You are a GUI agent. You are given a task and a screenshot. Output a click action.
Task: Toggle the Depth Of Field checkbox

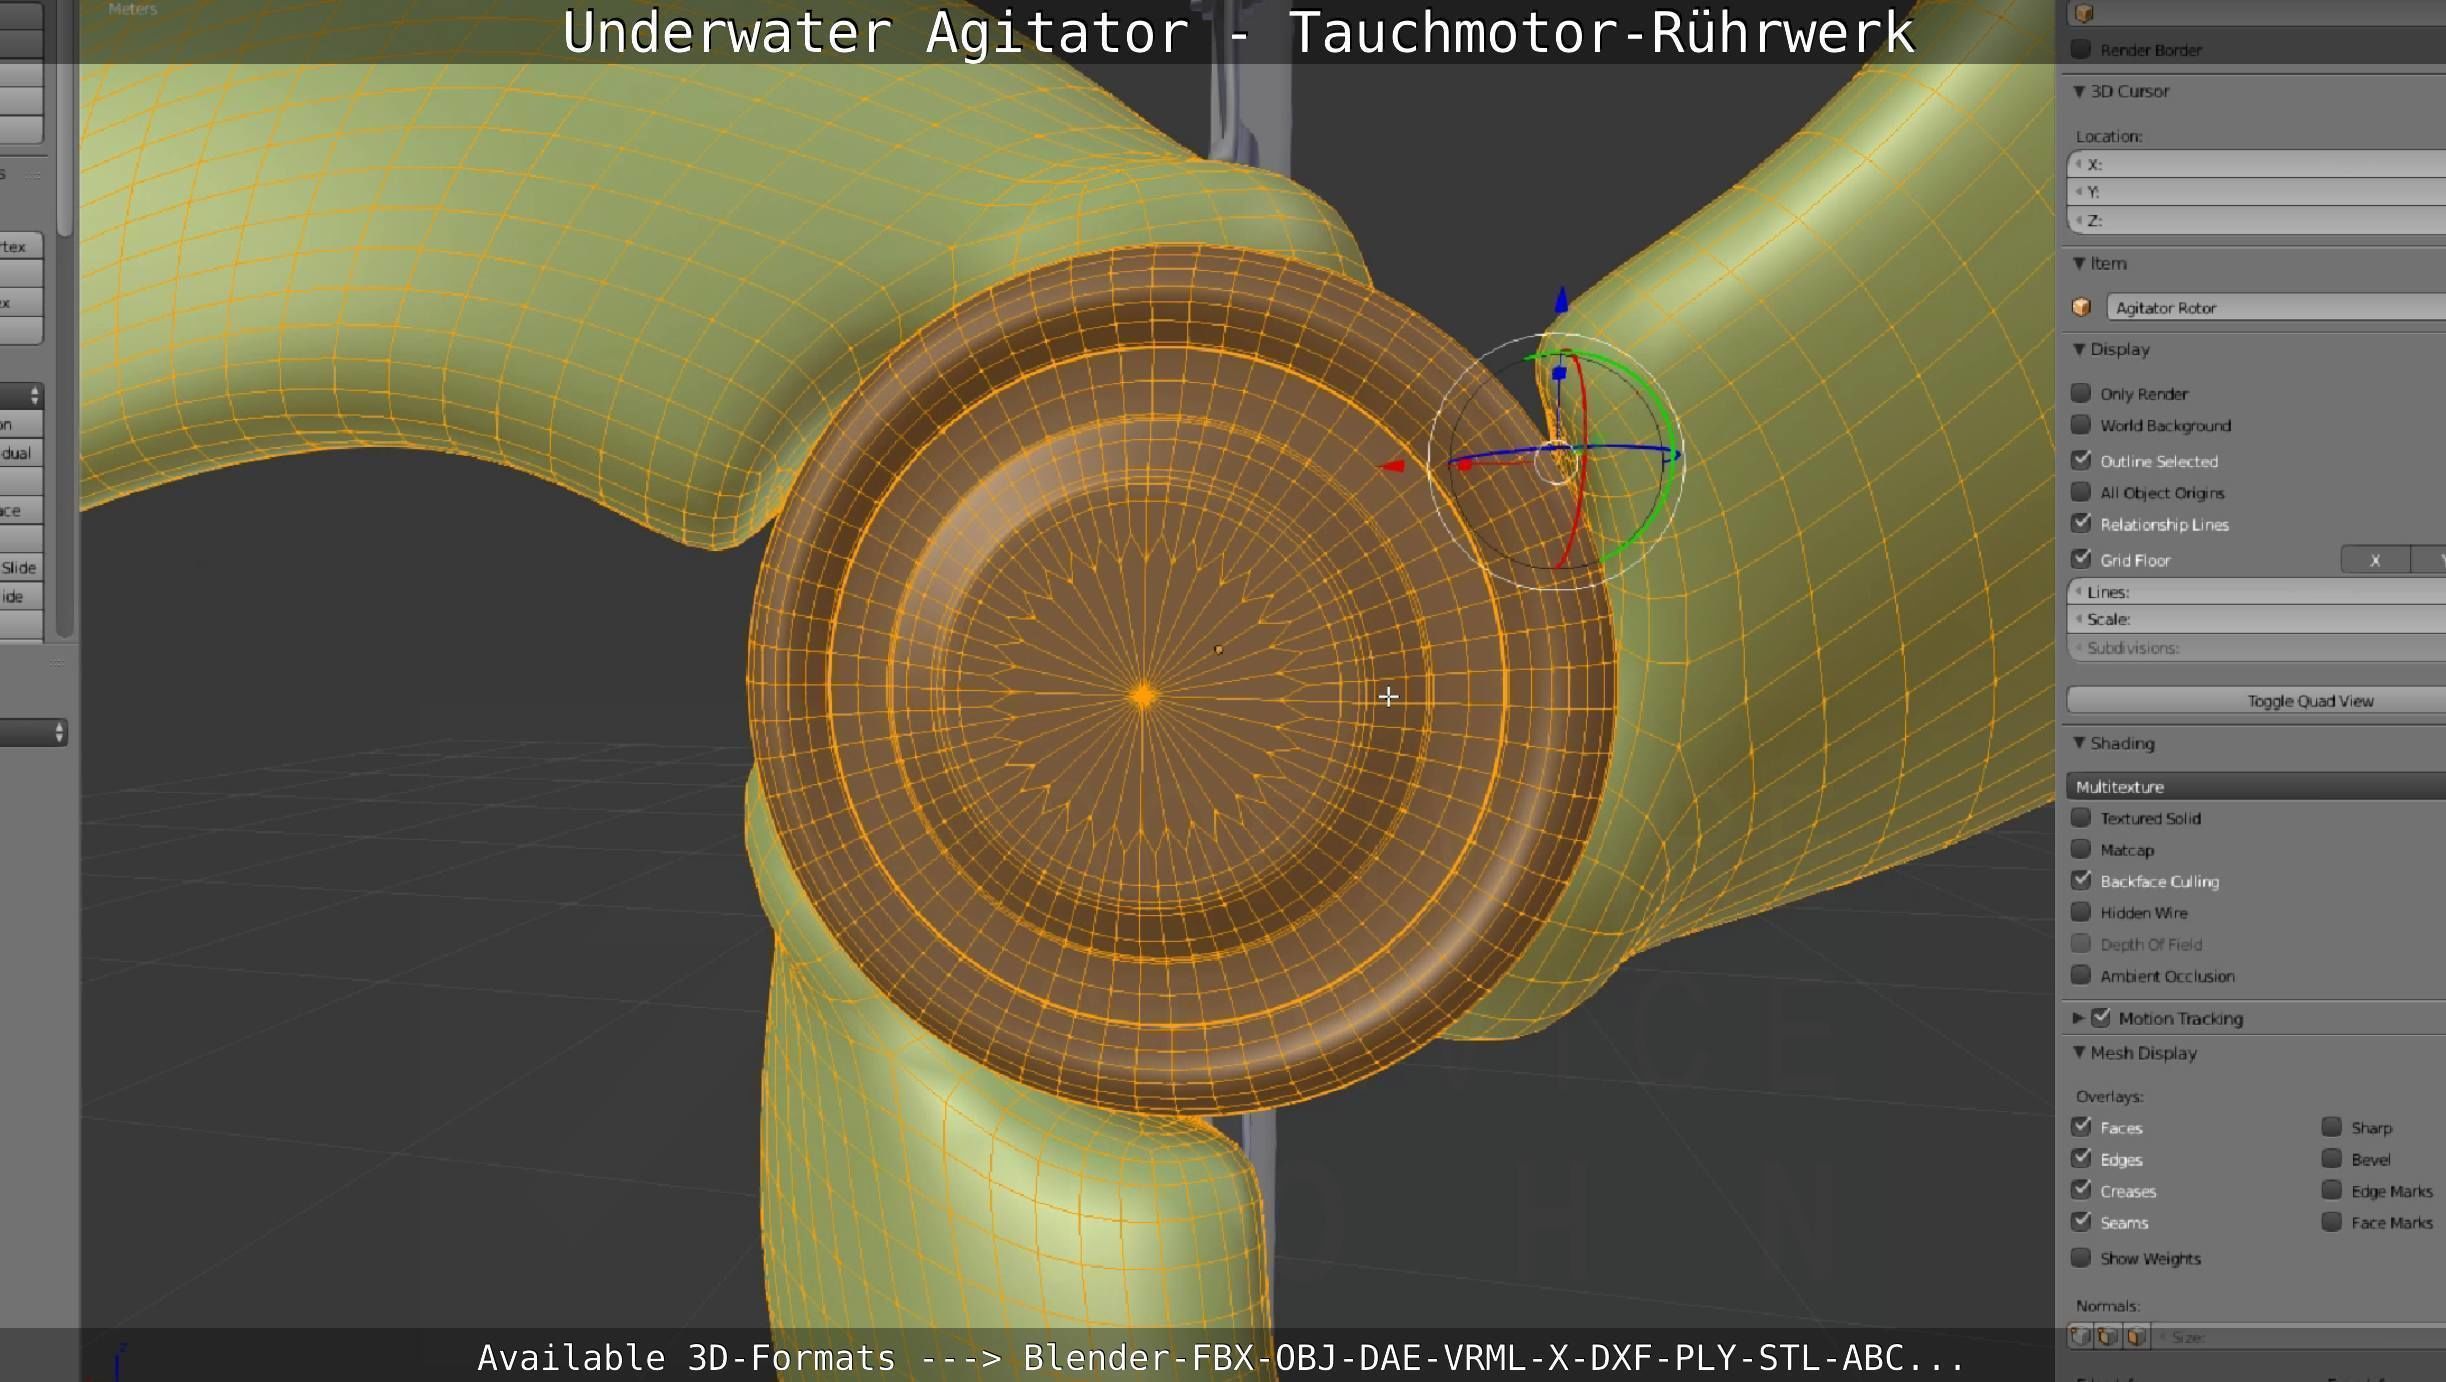(x=2081, y=943)
